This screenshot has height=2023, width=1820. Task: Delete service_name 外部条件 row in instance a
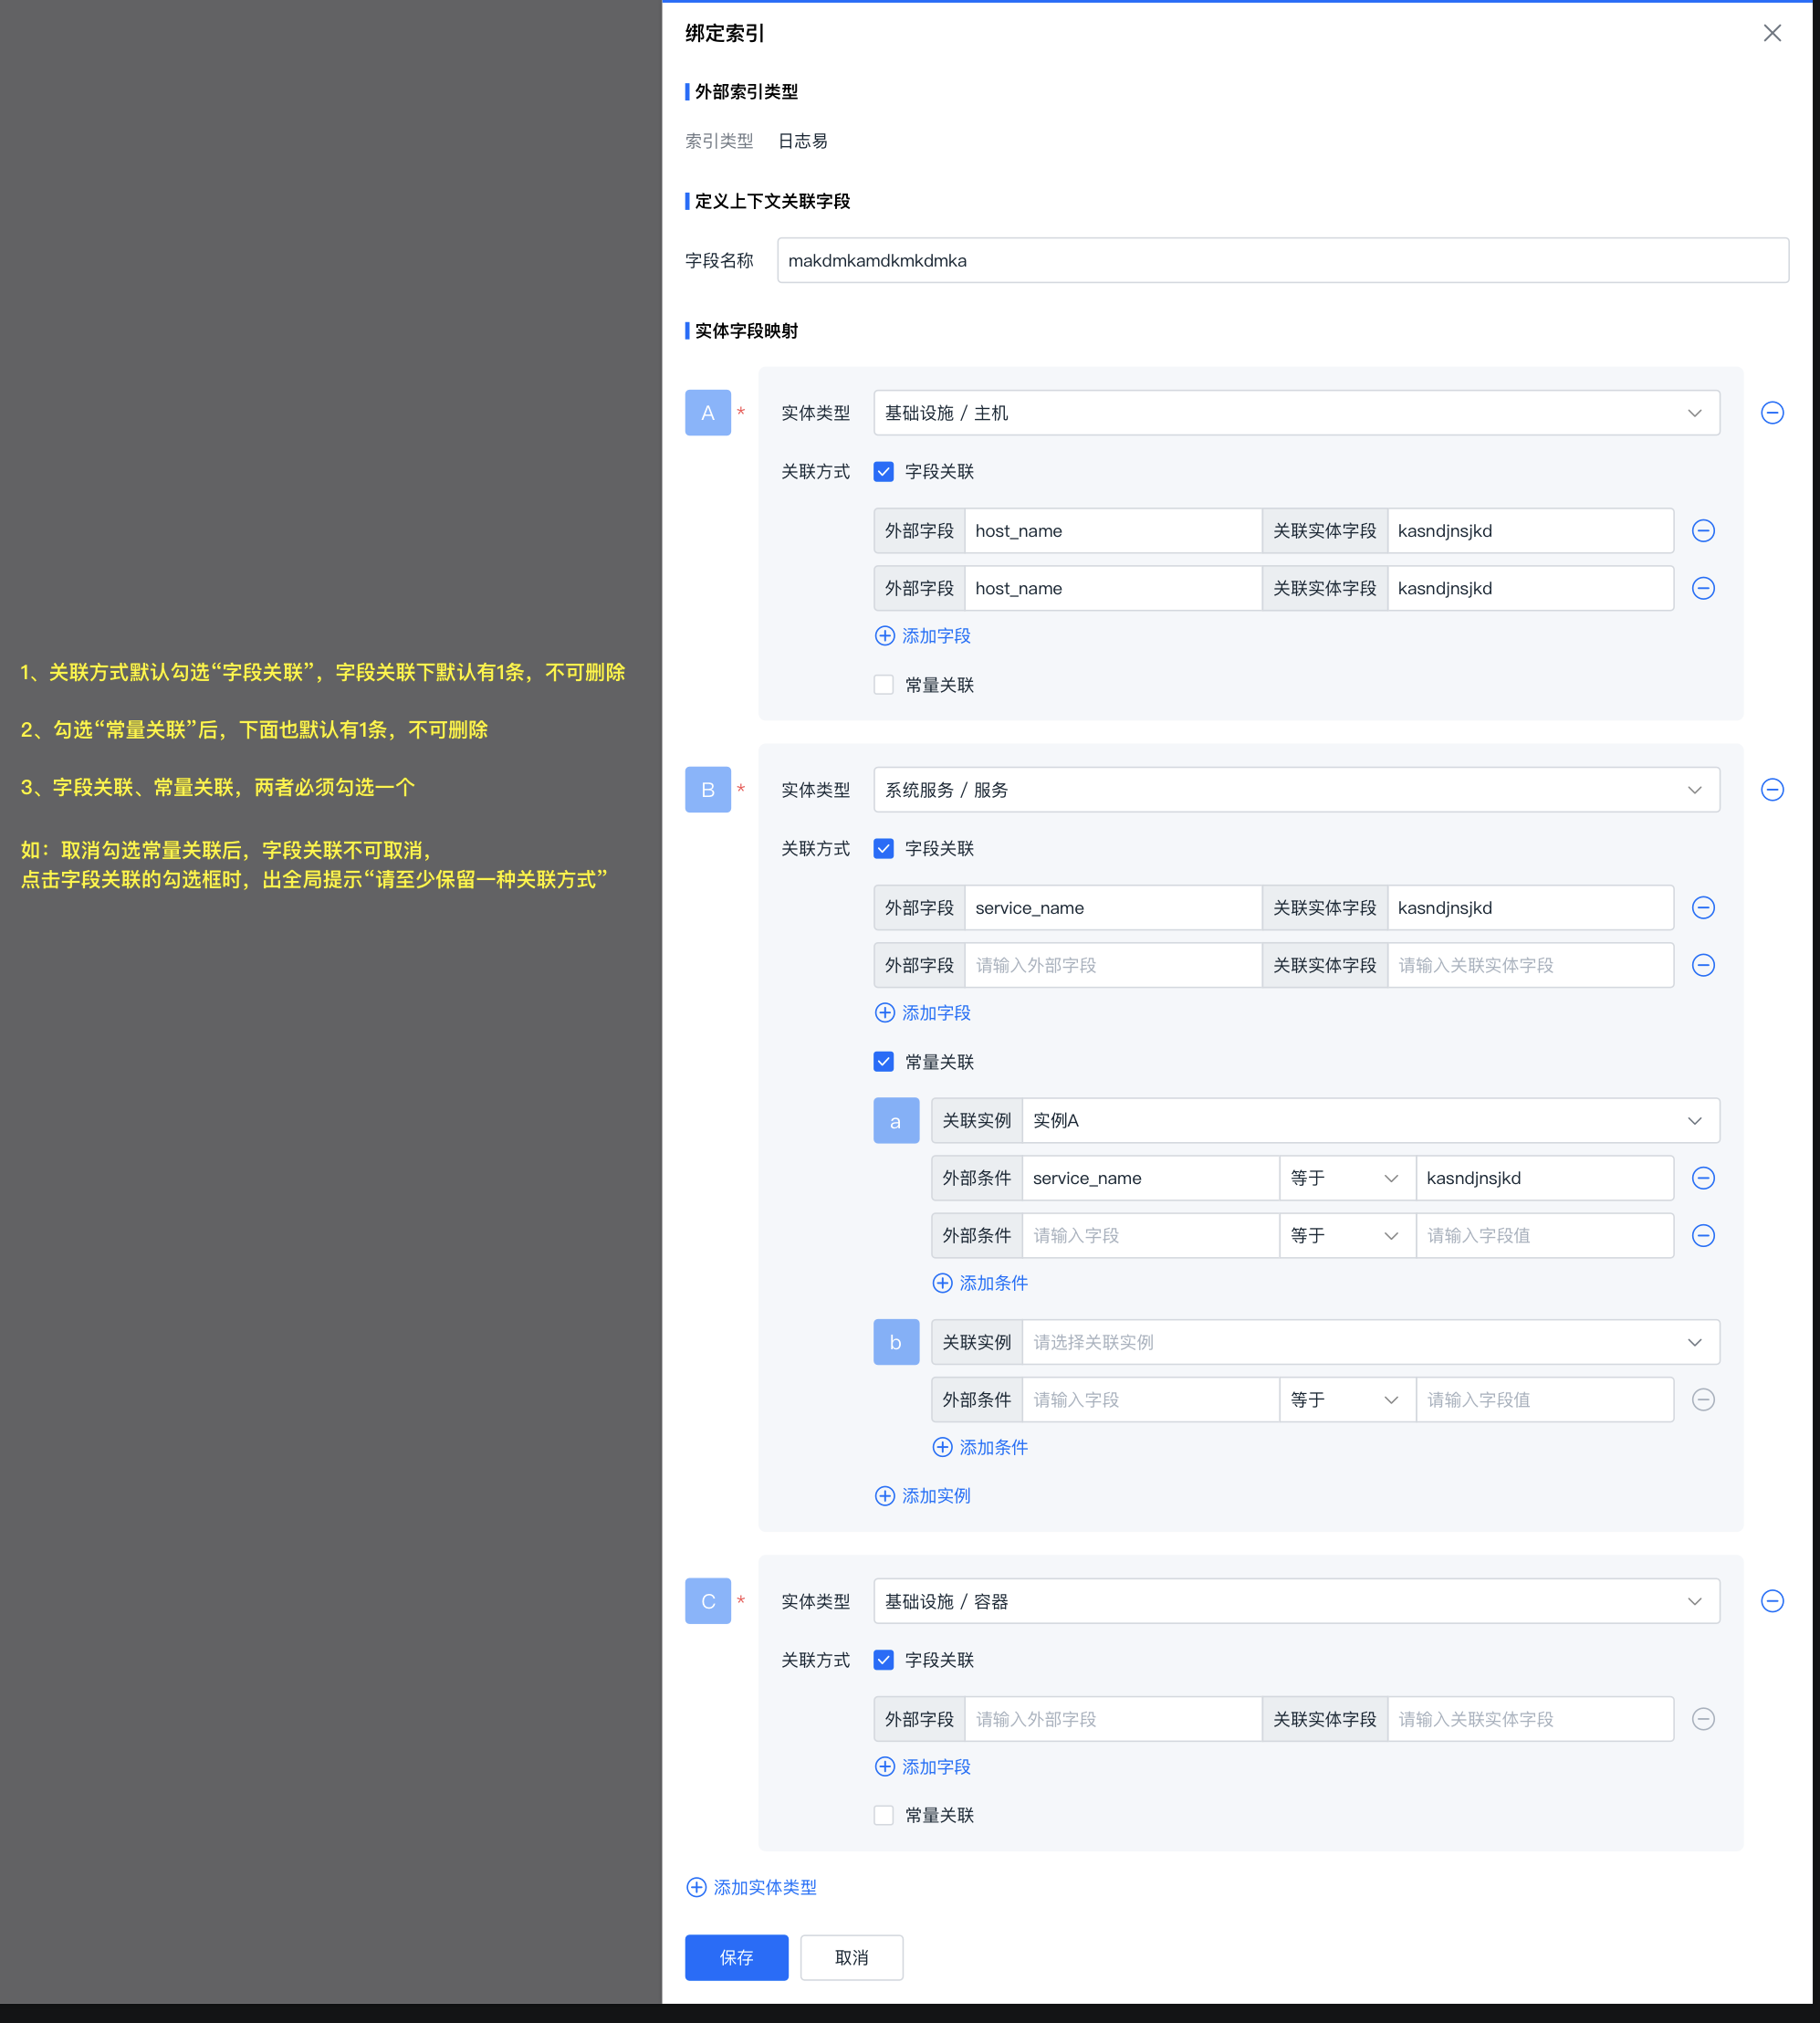pos(1703,1178)
